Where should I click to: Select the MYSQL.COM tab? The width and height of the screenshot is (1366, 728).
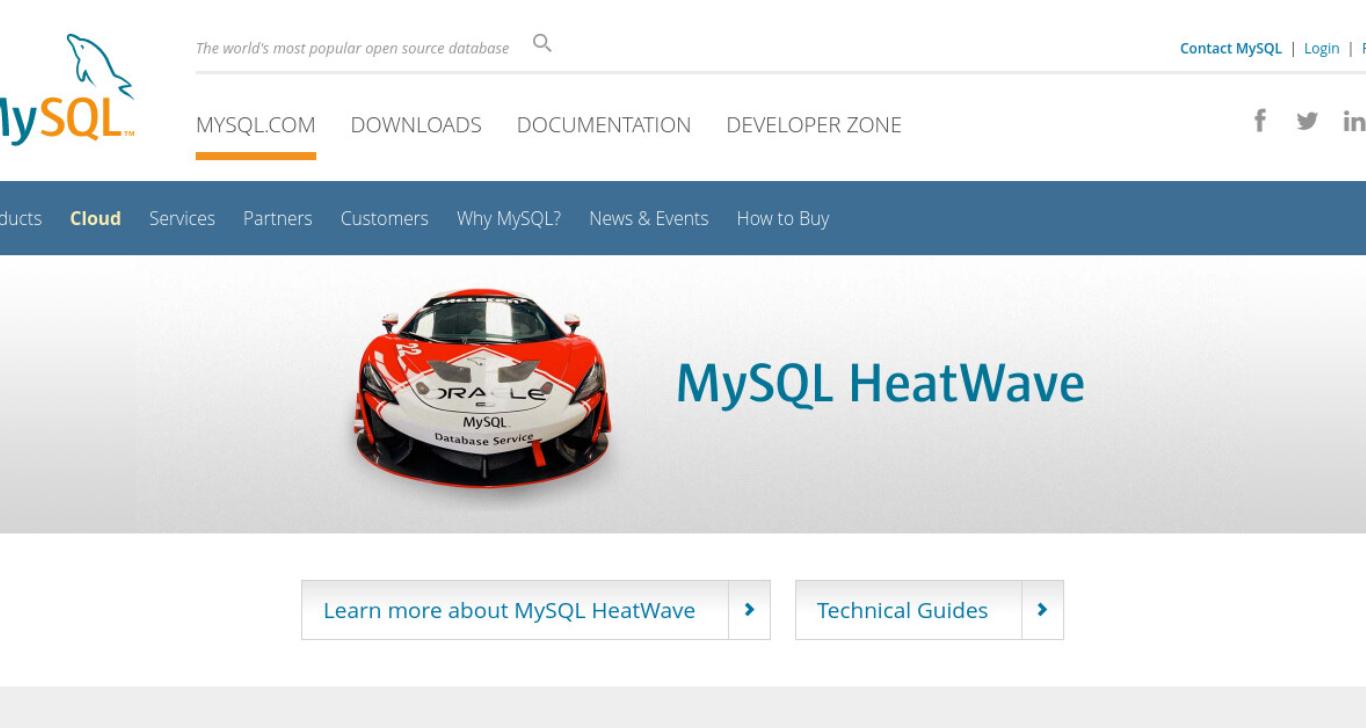tap(255, 125)
